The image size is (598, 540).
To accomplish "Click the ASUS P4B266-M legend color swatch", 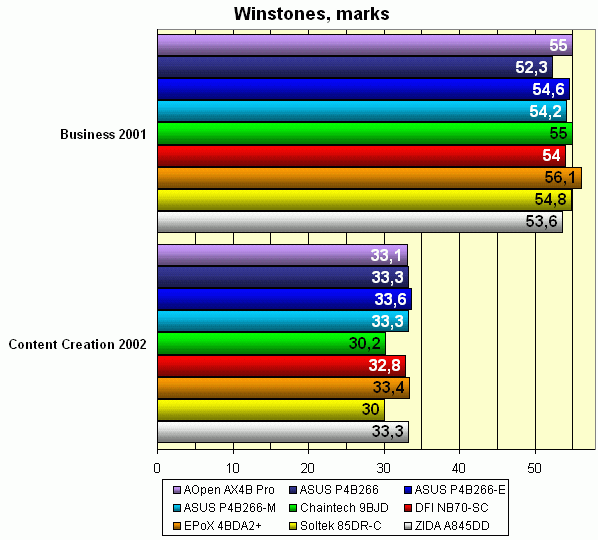I will pyautogui.click(x=177, y=508).
